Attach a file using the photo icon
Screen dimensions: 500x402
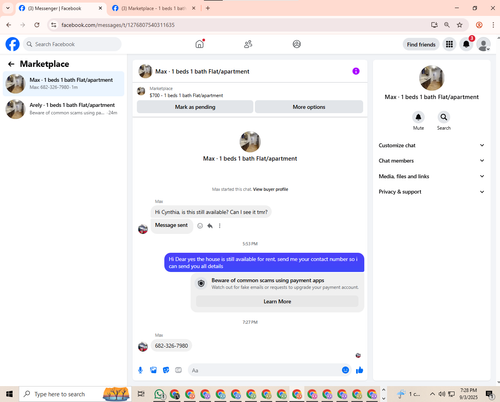pos(153,370)
